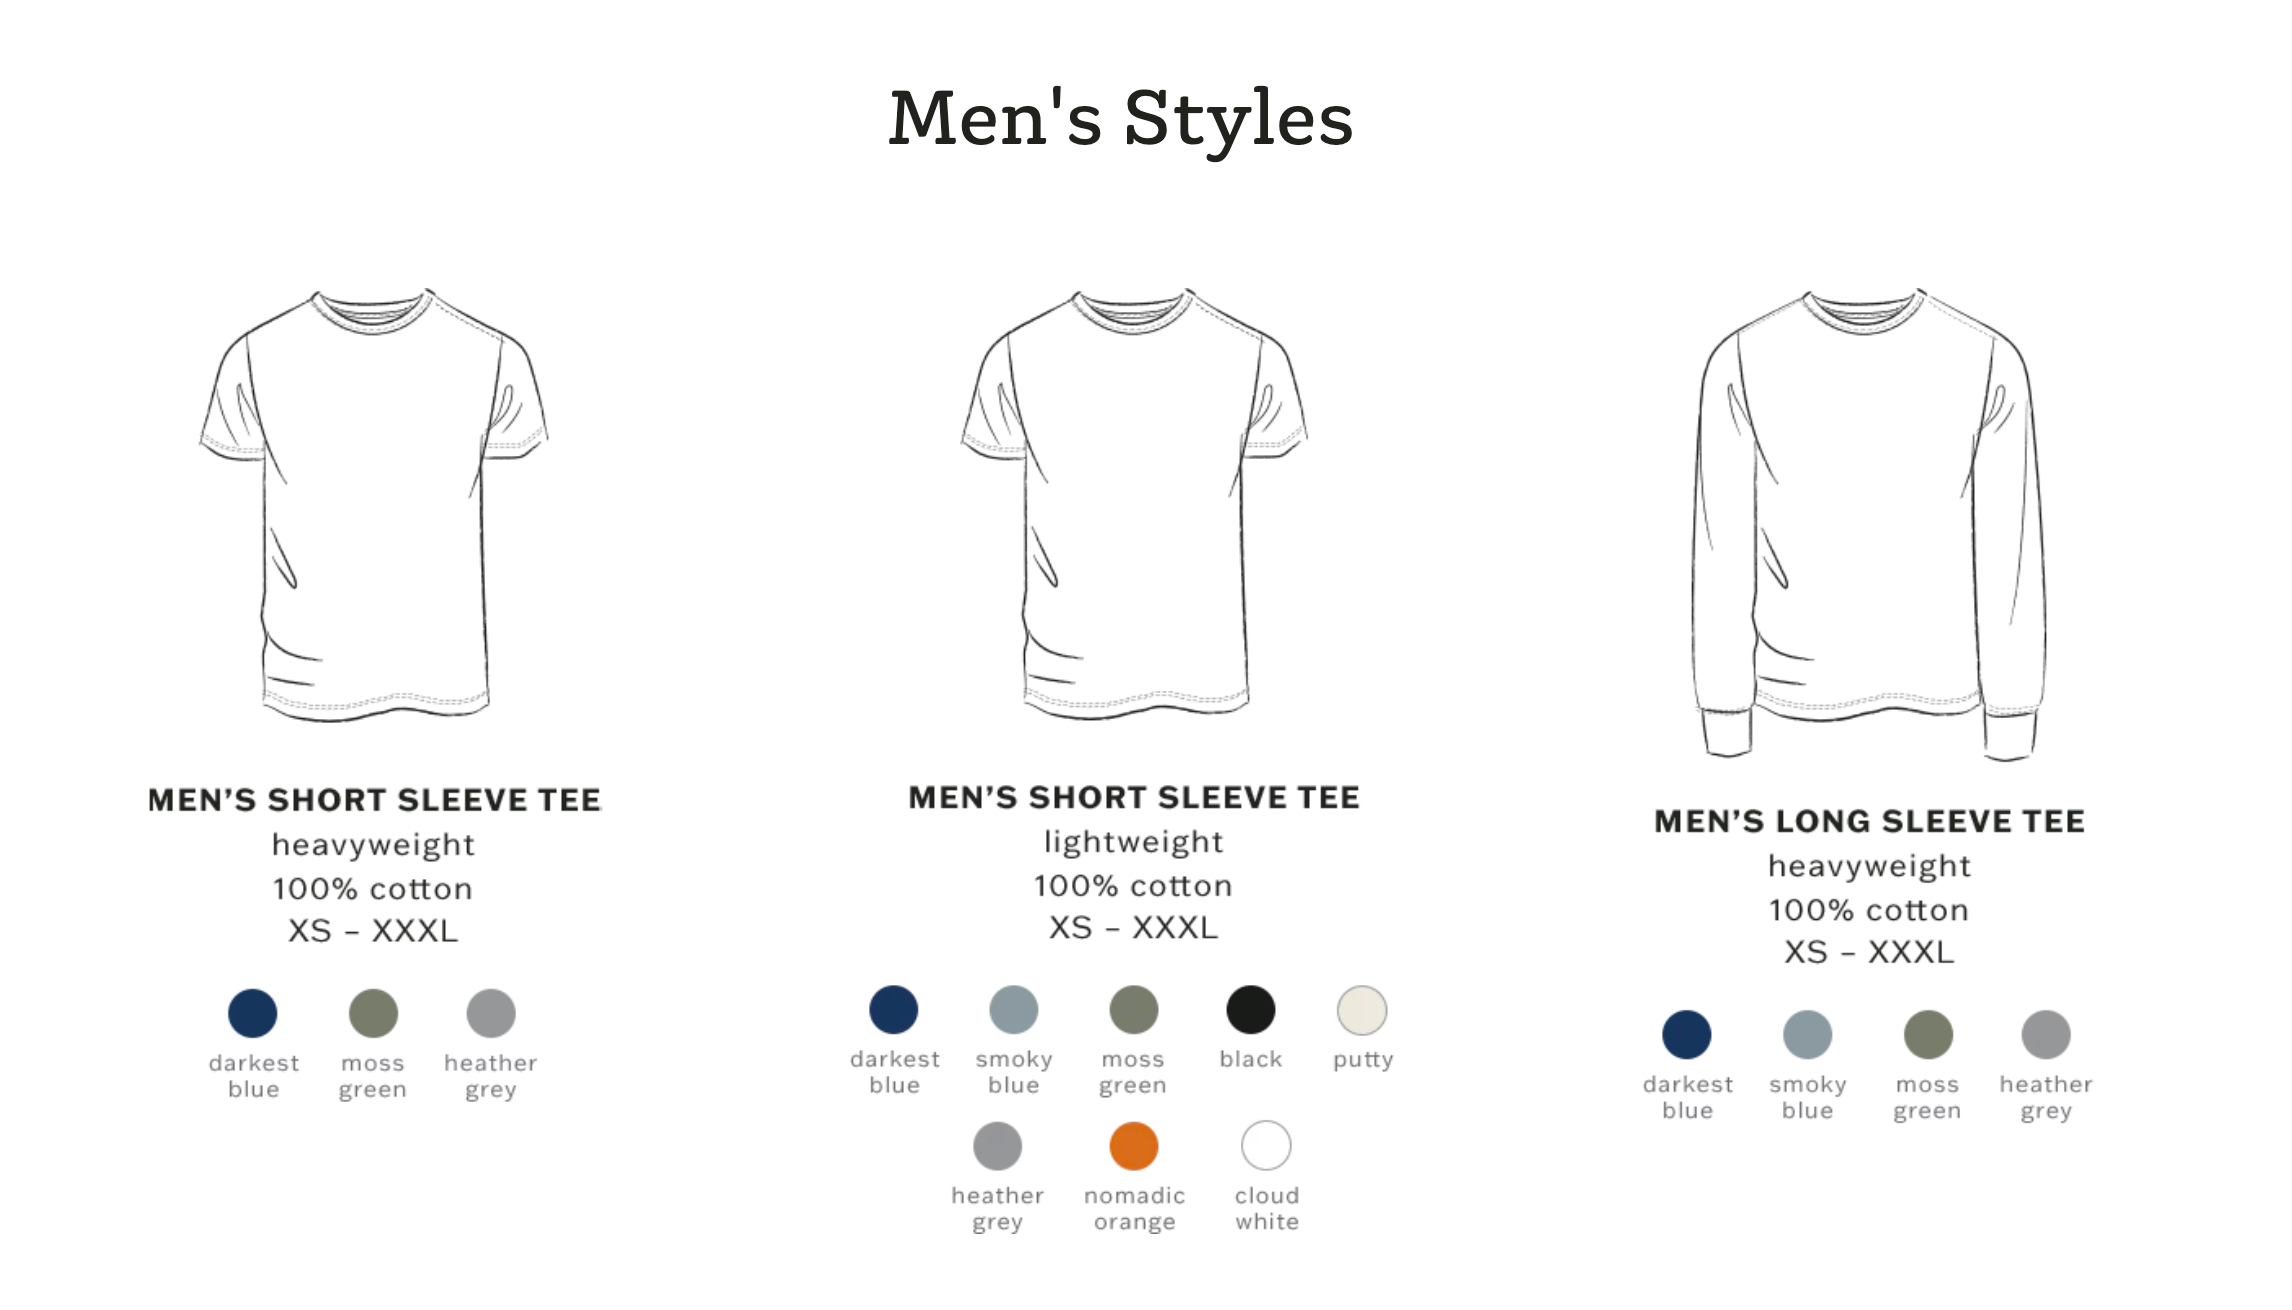The height and width of the screenshot is (1310, 2292).
Task: Choose the putty color swatch
Action: 1362,1010
